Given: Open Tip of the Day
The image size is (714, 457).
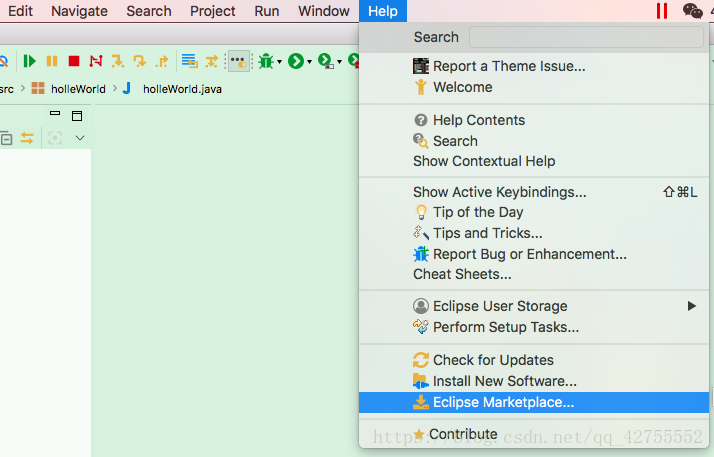Looking at the screenshot, I should tap(534, 212).
